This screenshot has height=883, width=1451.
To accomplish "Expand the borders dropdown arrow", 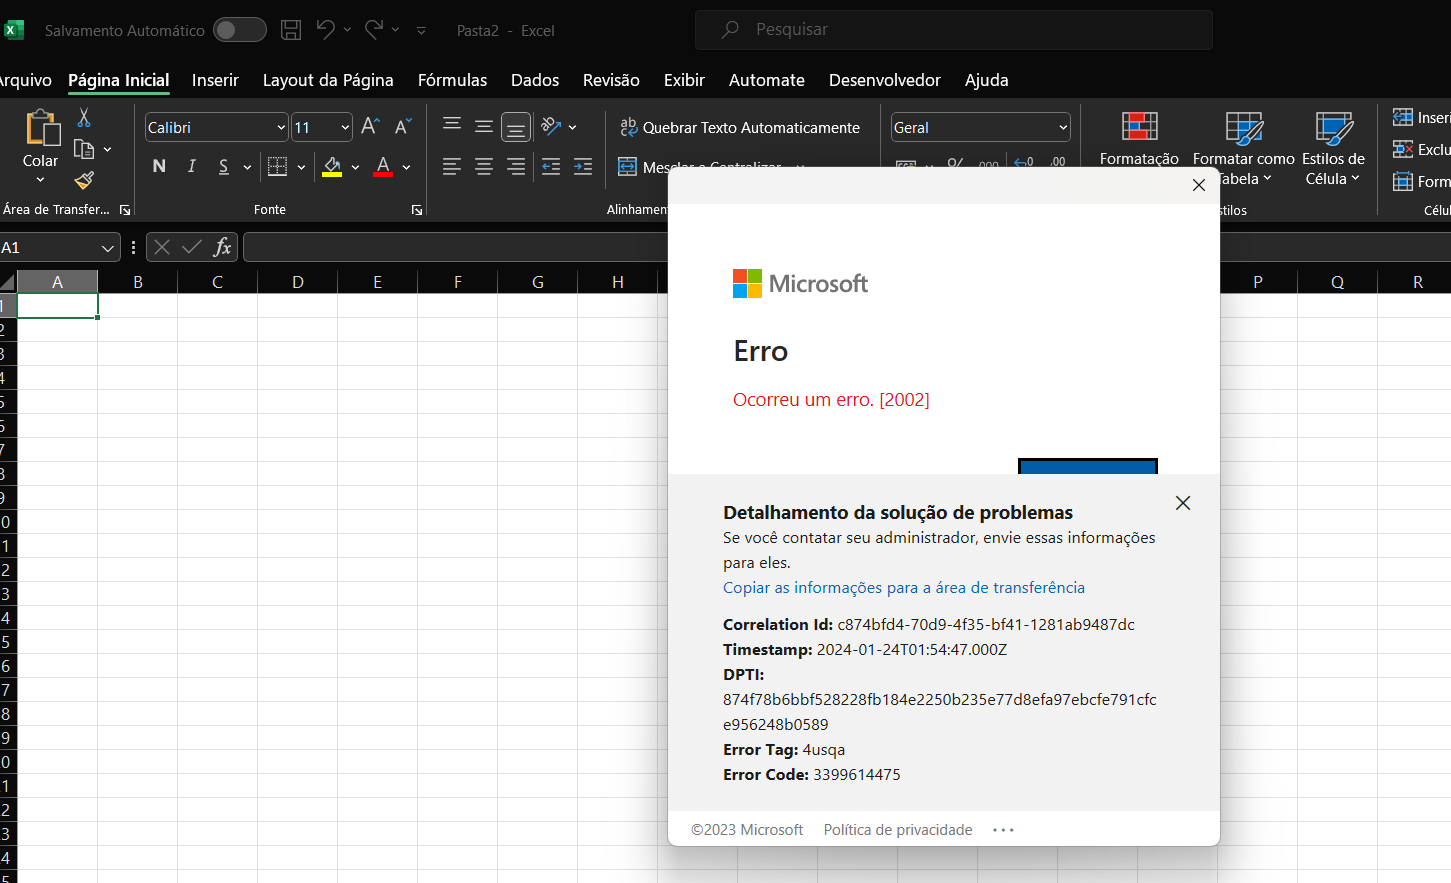I will [x=301, y=167].
